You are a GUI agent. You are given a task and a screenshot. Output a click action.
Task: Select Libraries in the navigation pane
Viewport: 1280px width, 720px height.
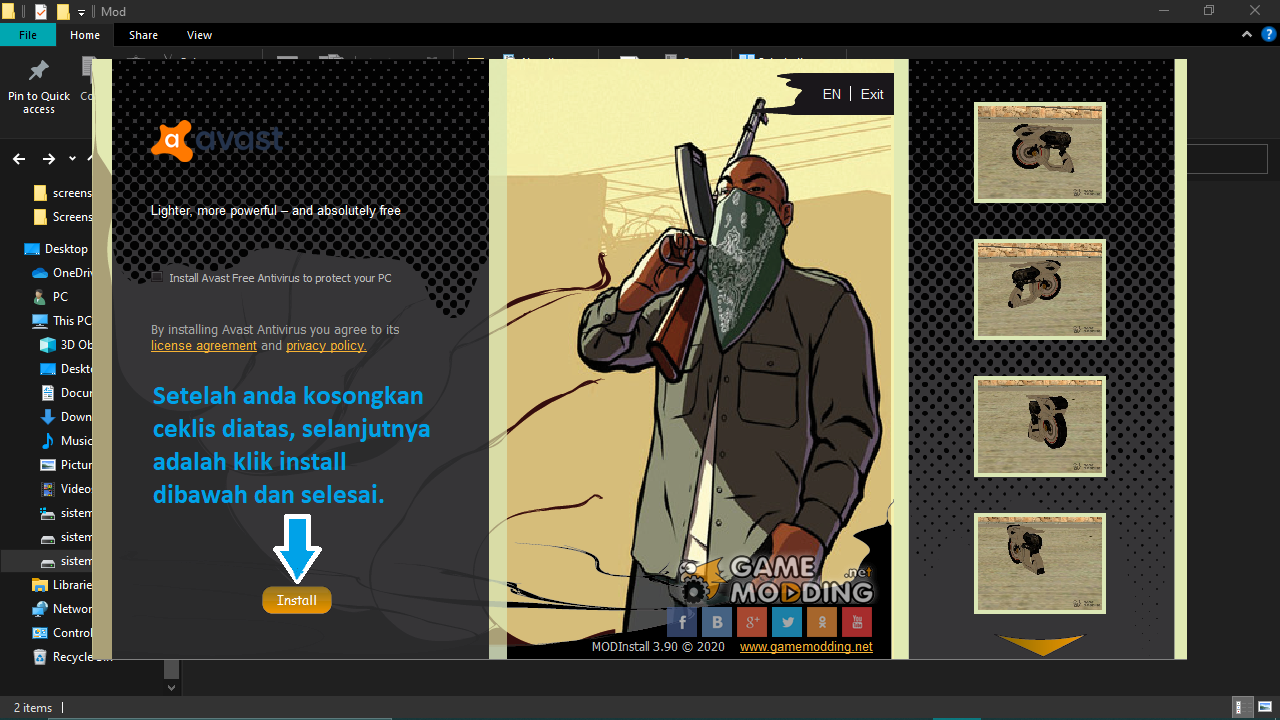[62, 585]
